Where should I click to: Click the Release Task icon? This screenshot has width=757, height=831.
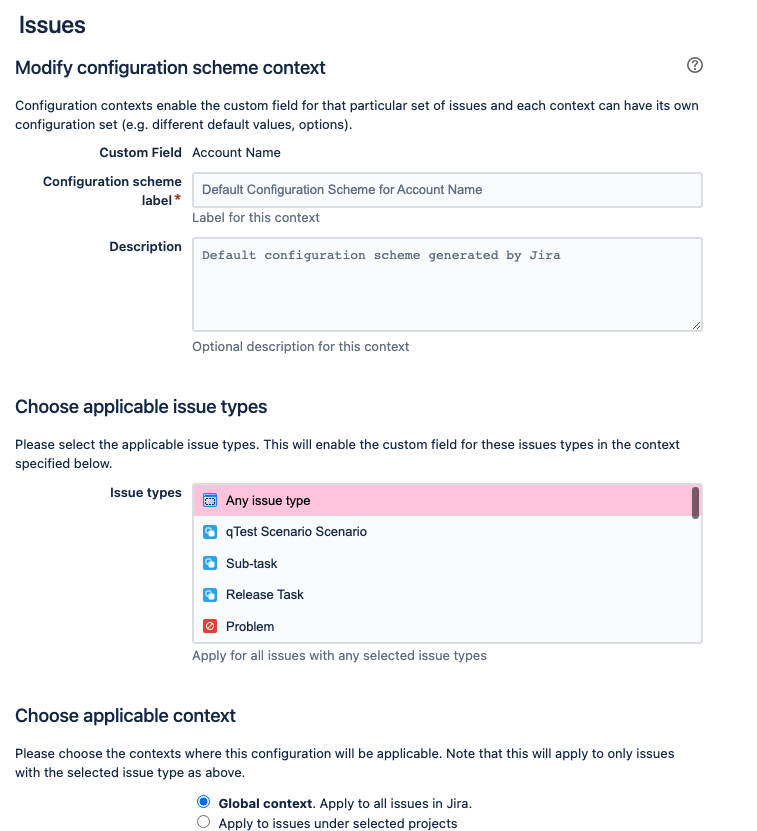210,595
